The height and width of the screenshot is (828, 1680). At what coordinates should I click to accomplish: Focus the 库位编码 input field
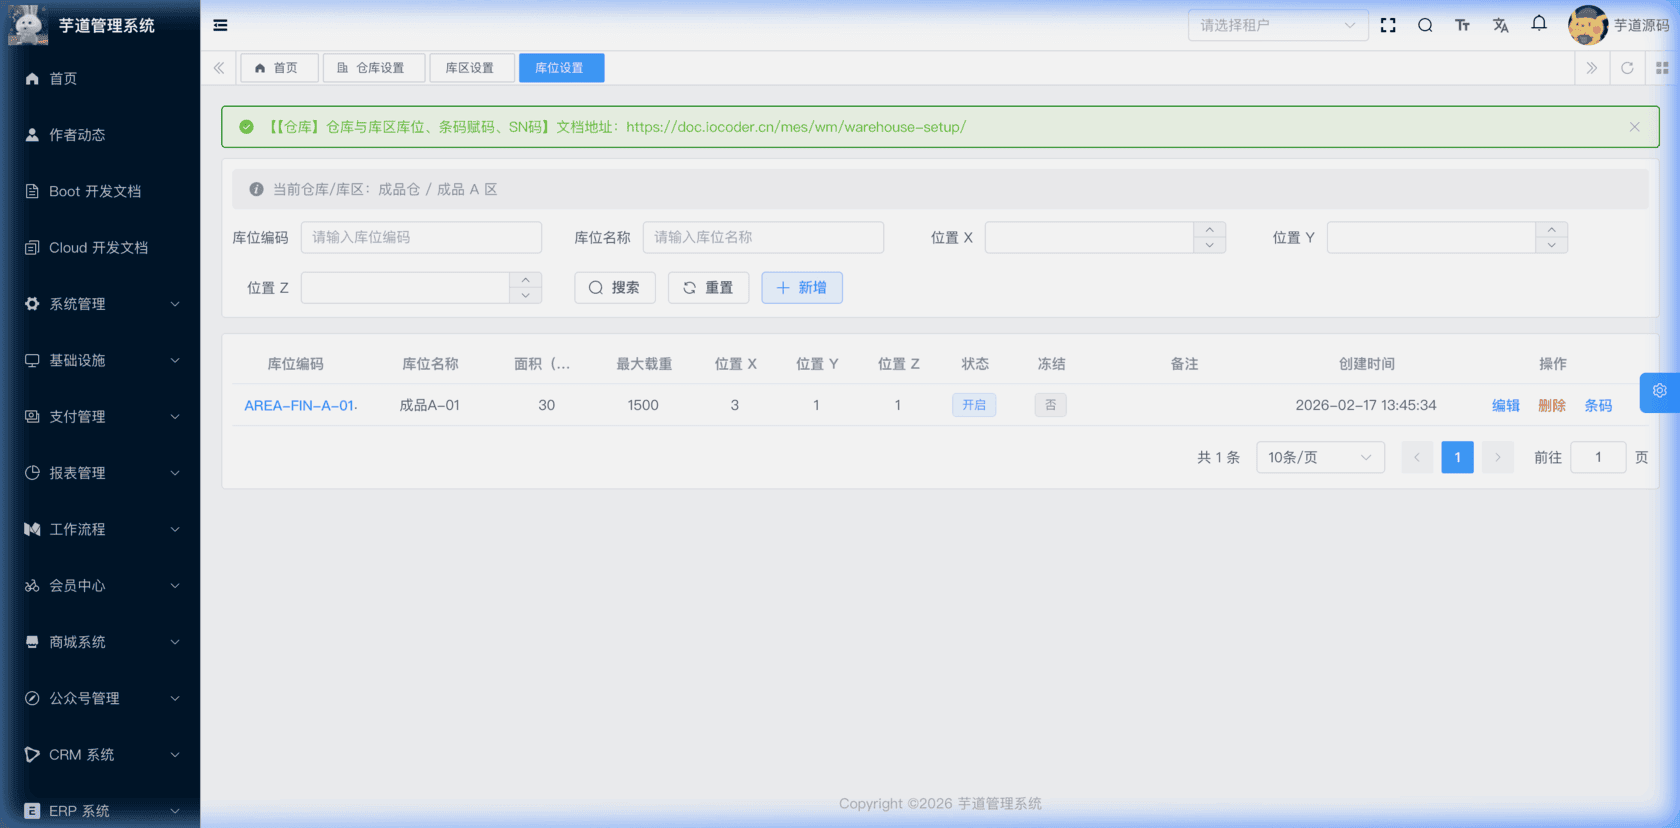pos(421,237)
